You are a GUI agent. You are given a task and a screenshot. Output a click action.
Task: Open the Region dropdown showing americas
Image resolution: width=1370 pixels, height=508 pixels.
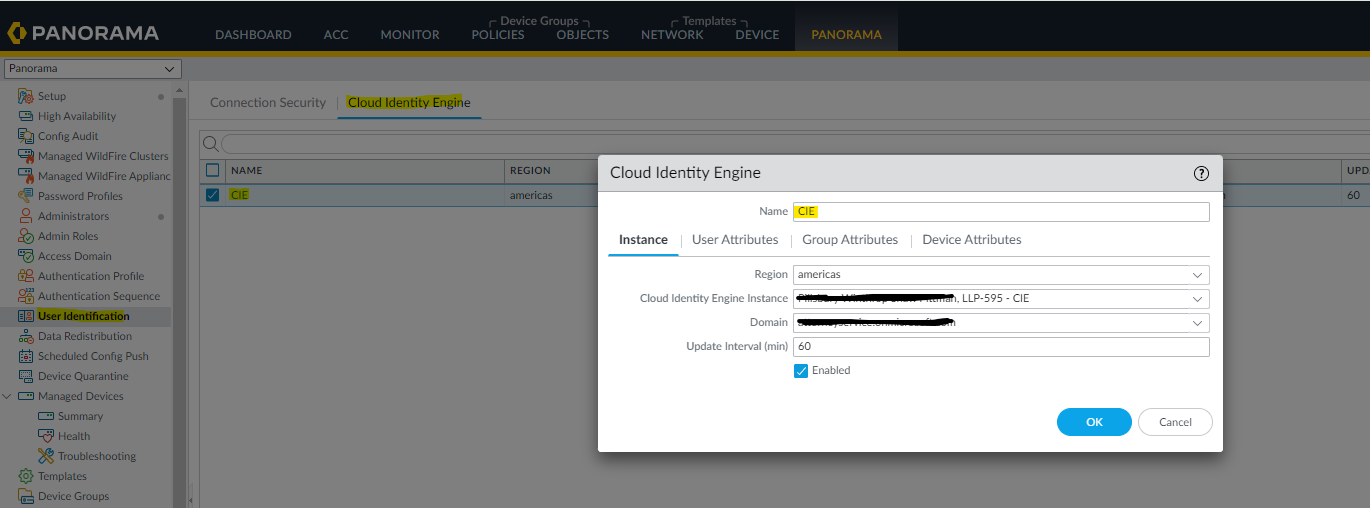click(1000, 274)
